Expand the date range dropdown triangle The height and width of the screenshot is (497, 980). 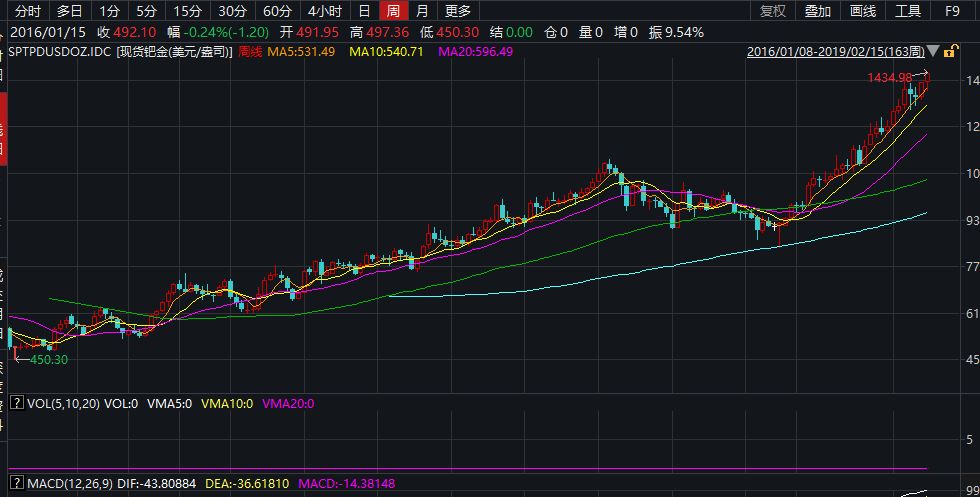click(x=933, y=51)
